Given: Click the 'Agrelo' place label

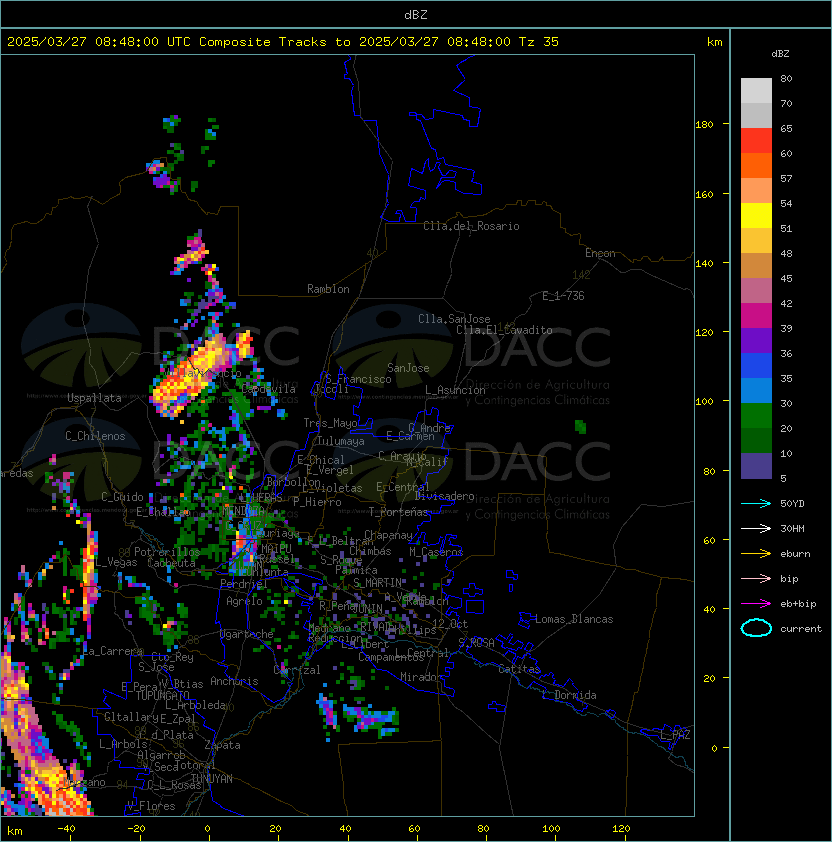Looking at the screenshot, I should click(x=244, y=601).
